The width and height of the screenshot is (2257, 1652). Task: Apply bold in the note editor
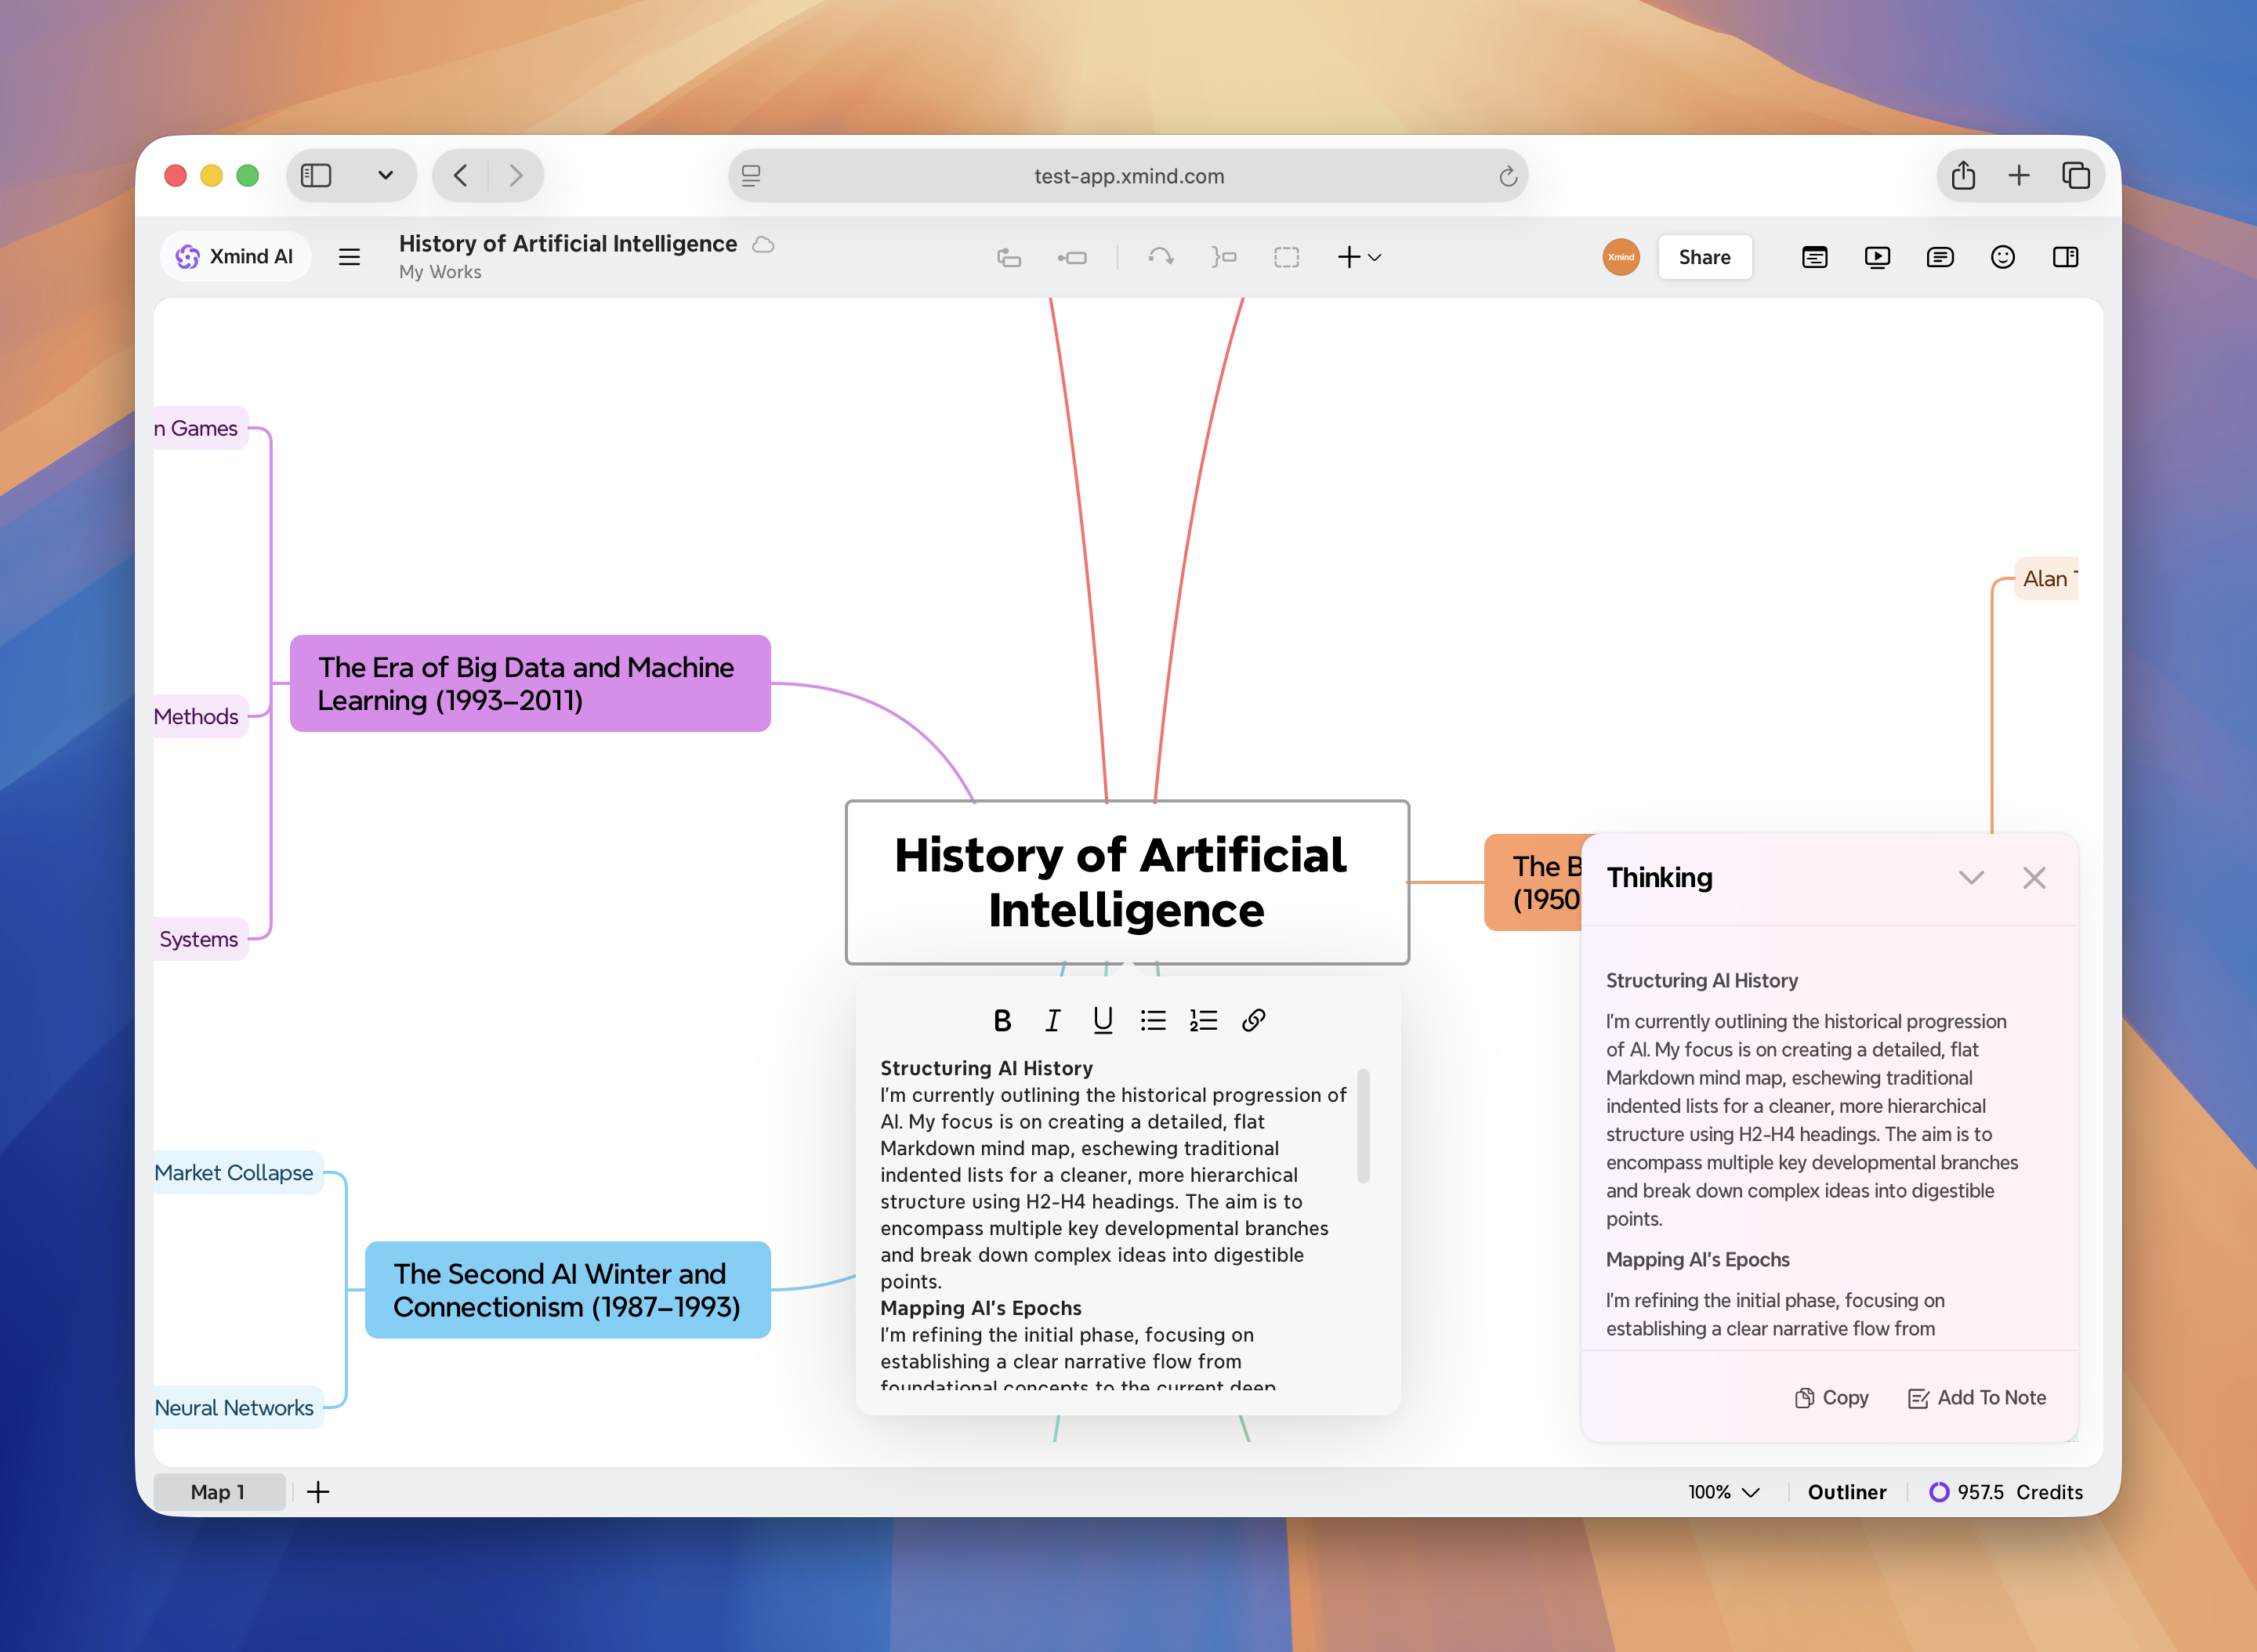(1002, 1020)
